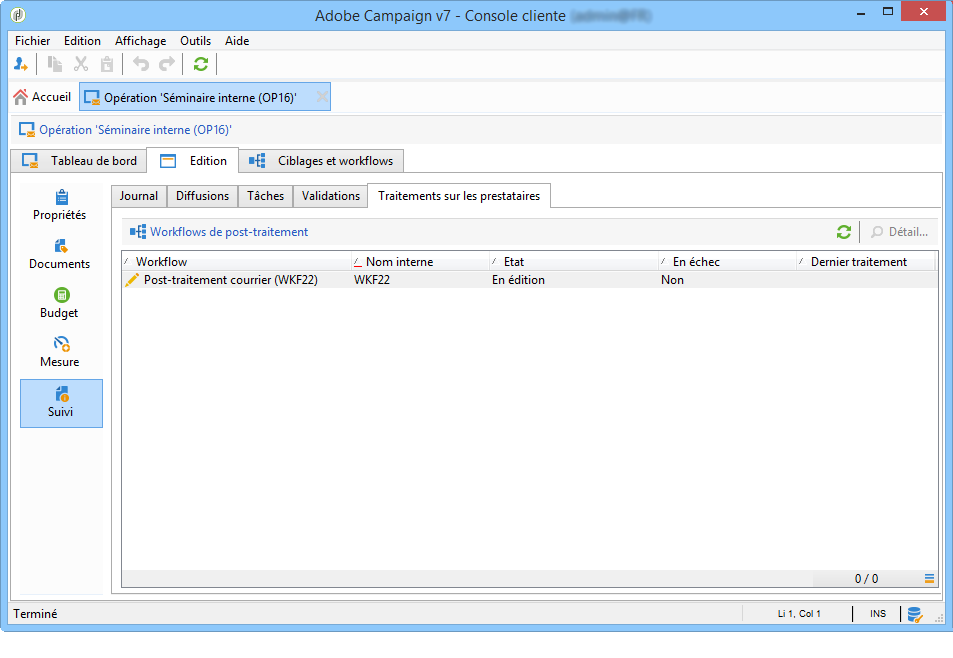This screenshot has height=658, width=953.
Task: Click the database icon in status bar
Action: click(915, 614)
